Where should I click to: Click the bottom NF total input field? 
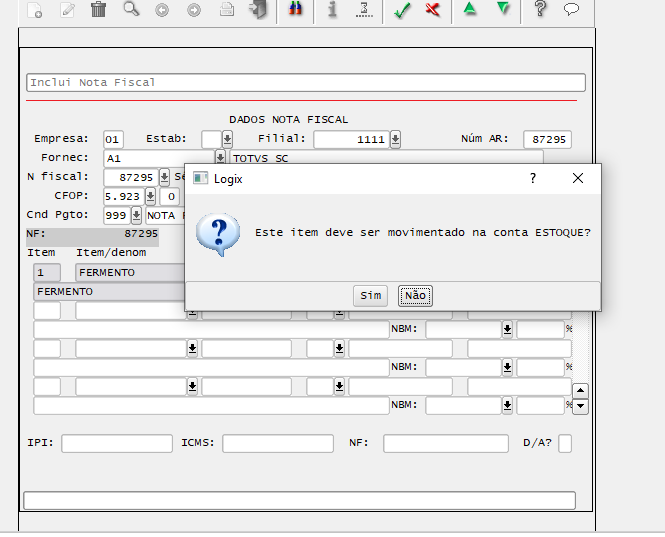click(446, 443)
